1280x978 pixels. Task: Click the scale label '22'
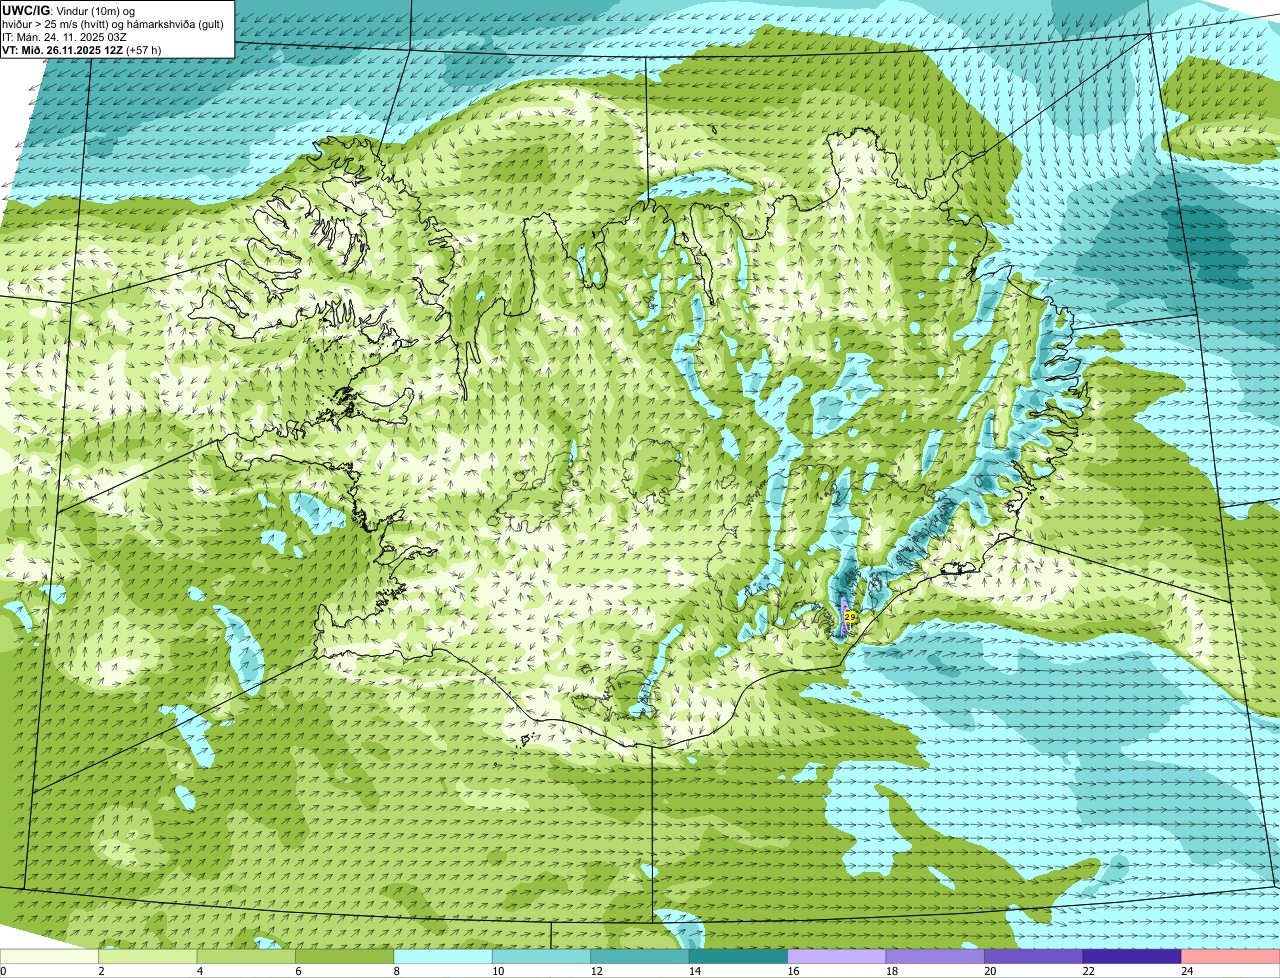tap(1089, 971)
